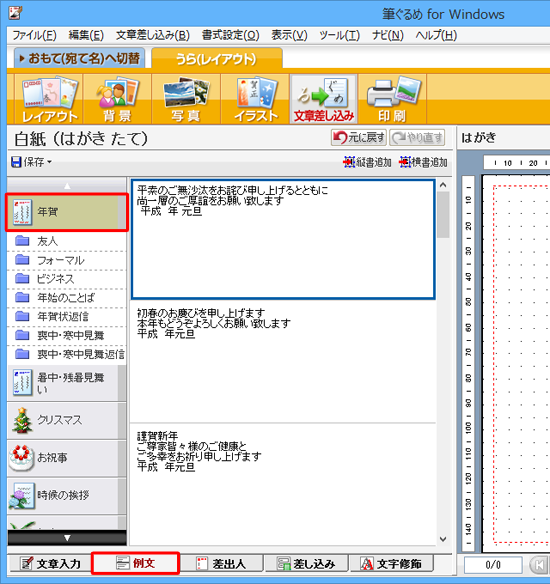This screenshot has height=584, width=550.
Task: Open the 印刷 print icon
Action: click(392, 99)
